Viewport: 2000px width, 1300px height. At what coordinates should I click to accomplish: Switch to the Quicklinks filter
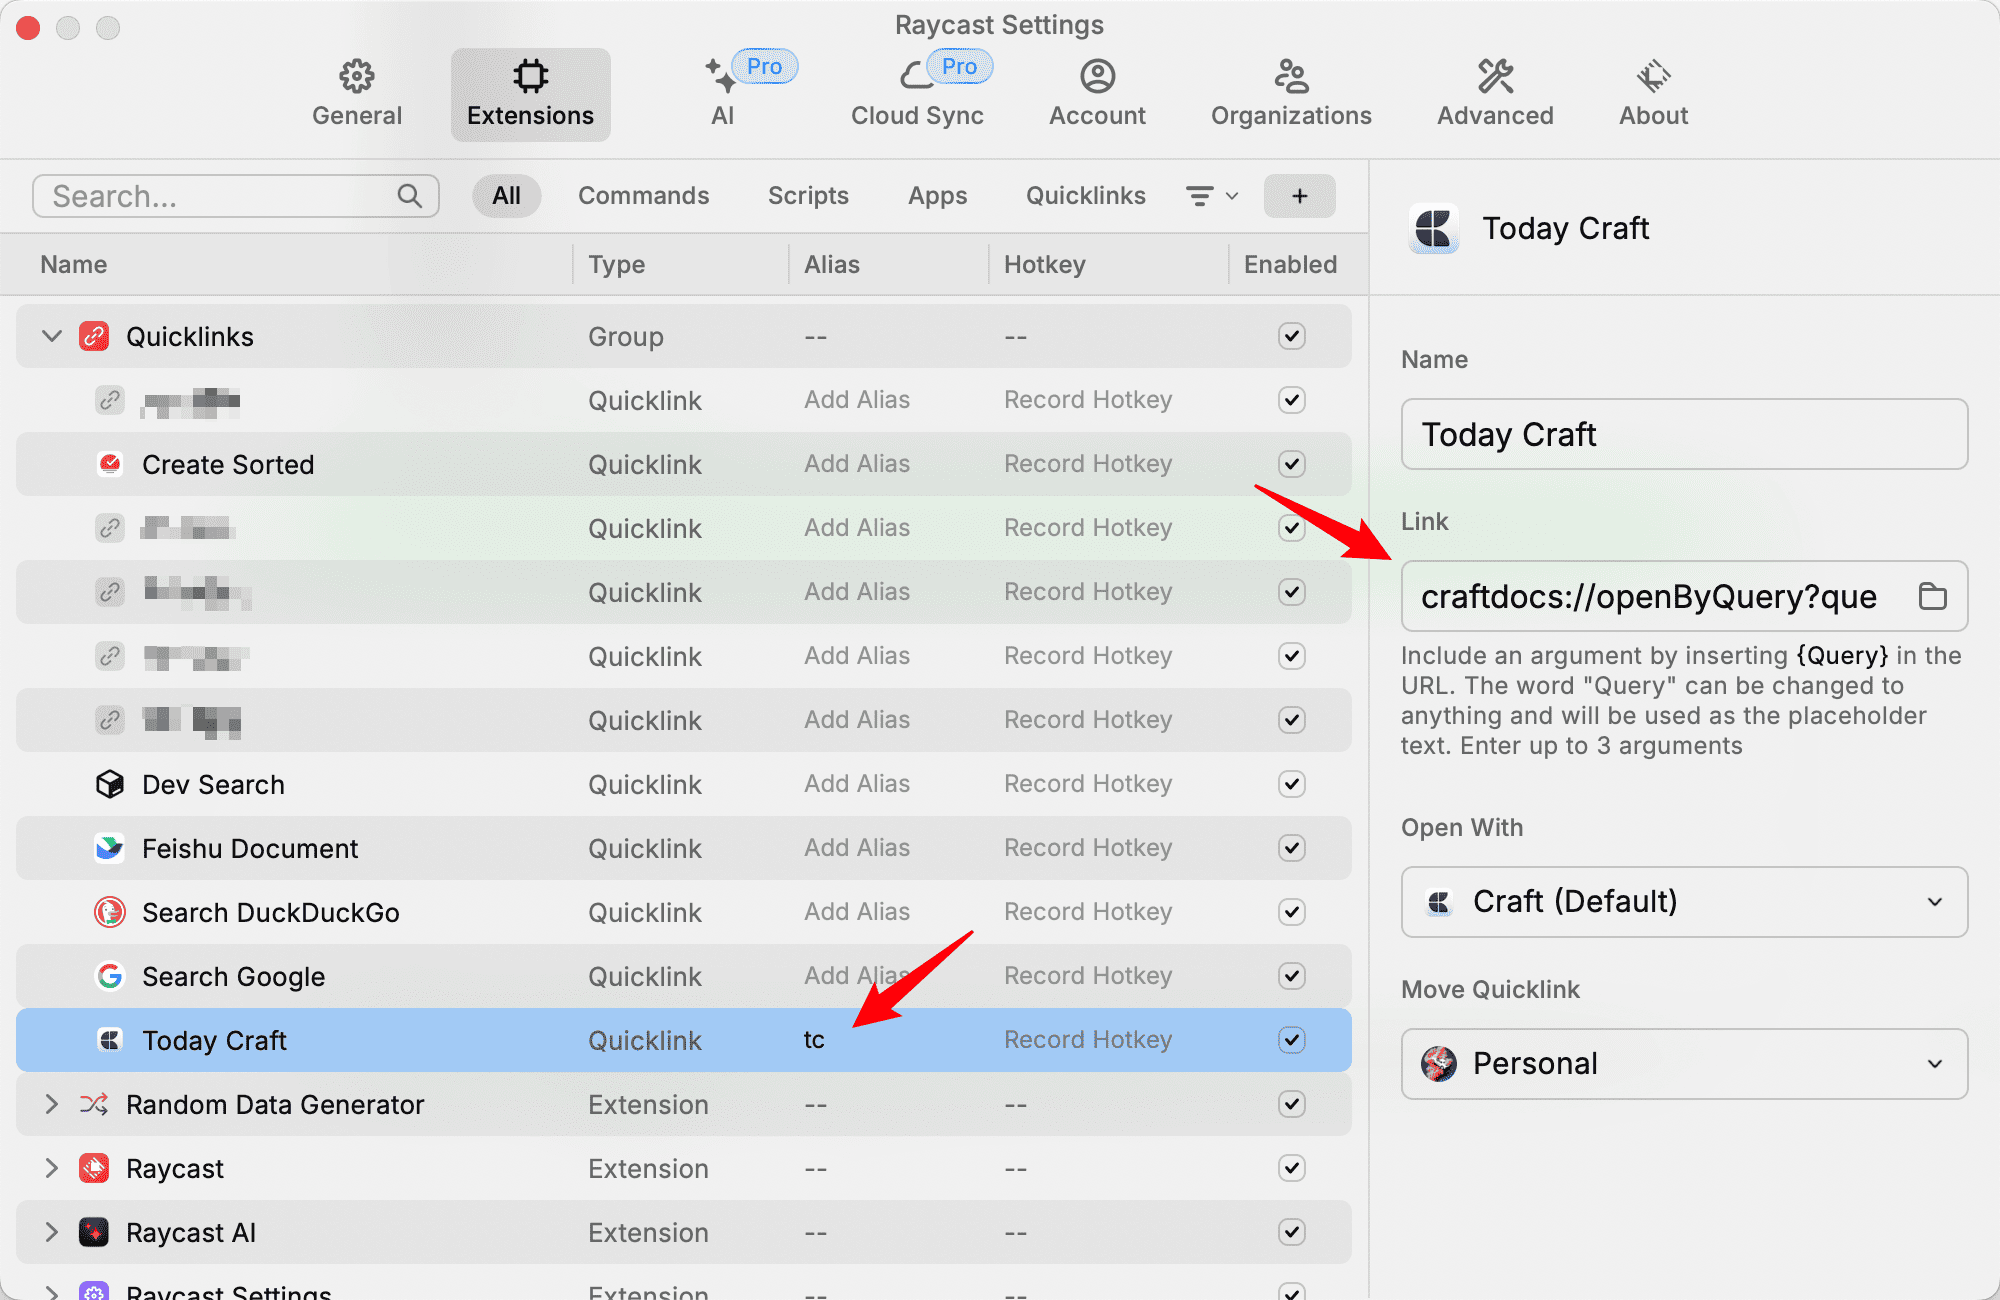1085,196
